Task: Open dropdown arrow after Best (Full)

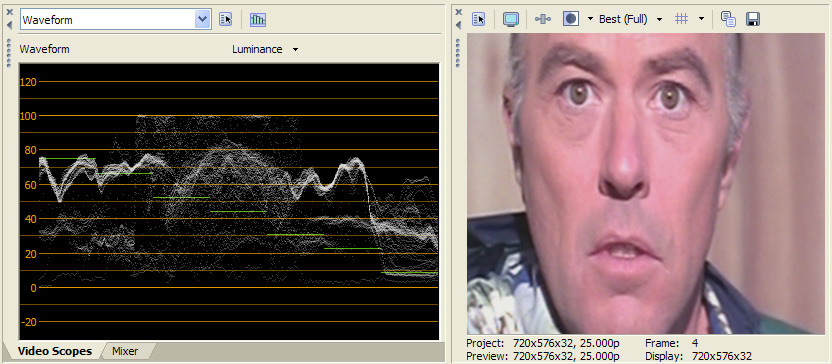Action: pyautogui.click(x=660, y=20)
